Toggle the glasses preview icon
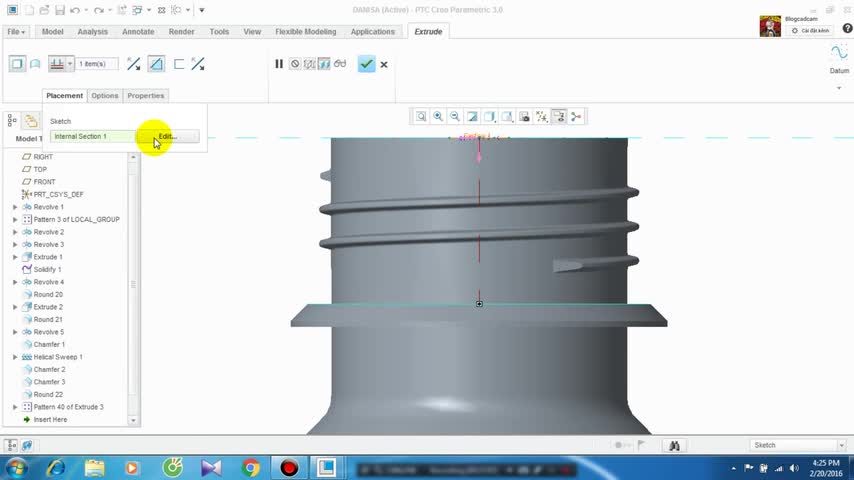This screenshot has height=480, width=854. (340, 64)
